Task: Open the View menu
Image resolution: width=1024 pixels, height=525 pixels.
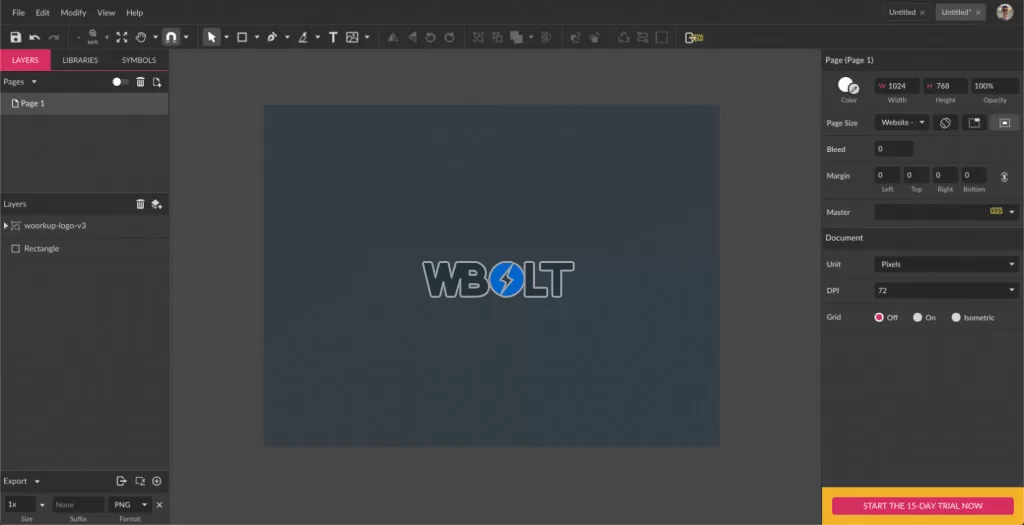Action: tap(106, 12)
